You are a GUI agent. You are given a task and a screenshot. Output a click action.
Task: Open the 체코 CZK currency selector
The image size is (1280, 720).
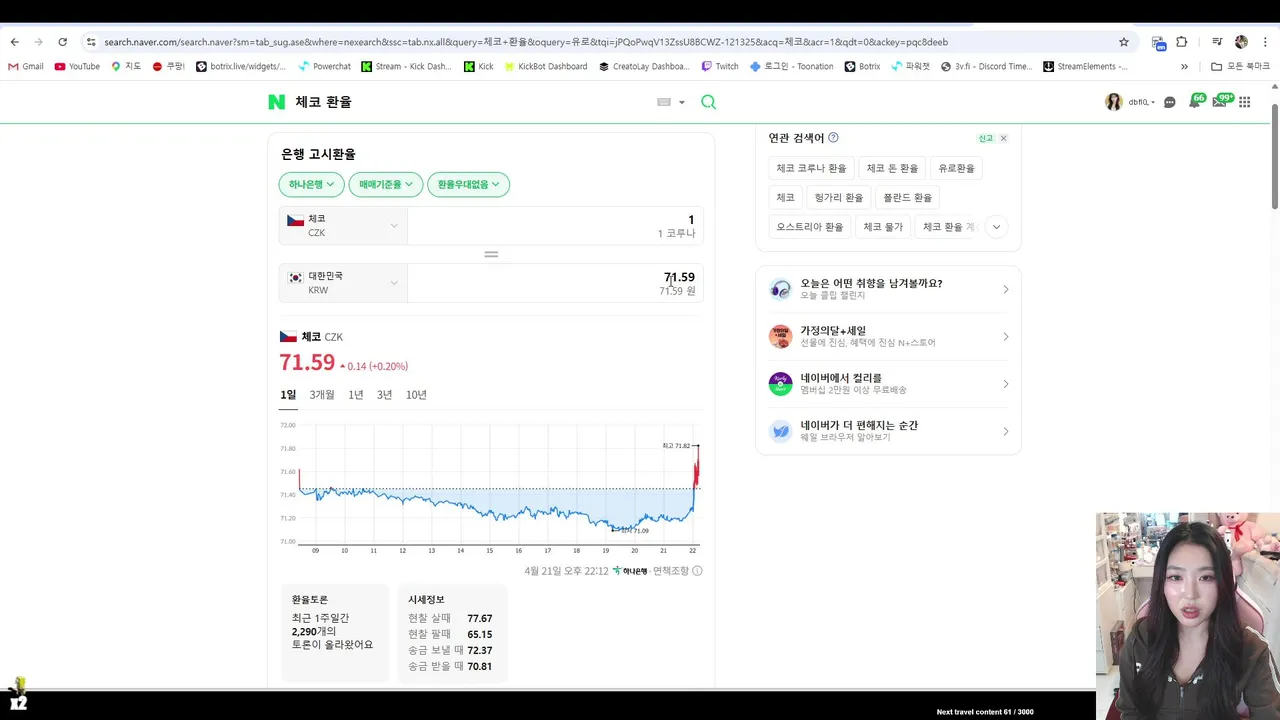pos(343,225)
